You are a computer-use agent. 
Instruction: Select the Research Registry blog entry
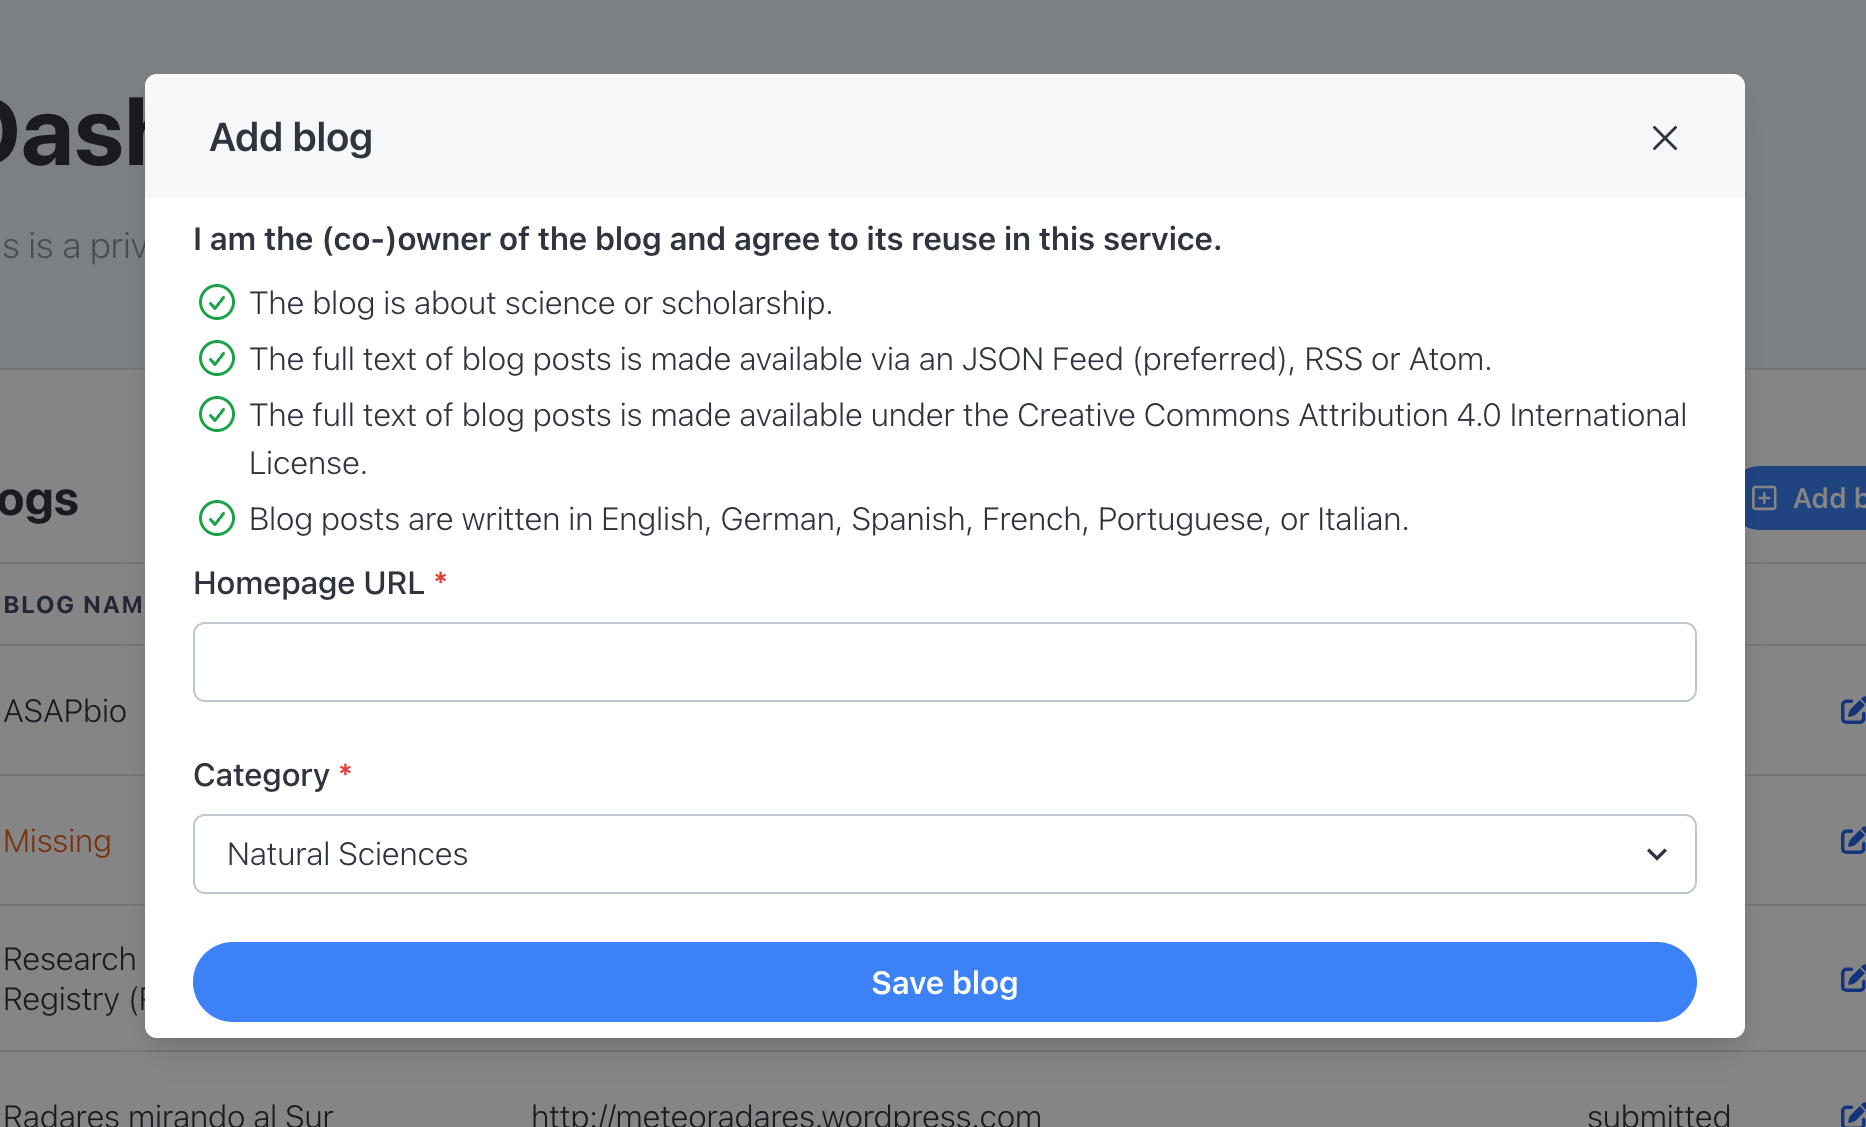coord(72,978)
